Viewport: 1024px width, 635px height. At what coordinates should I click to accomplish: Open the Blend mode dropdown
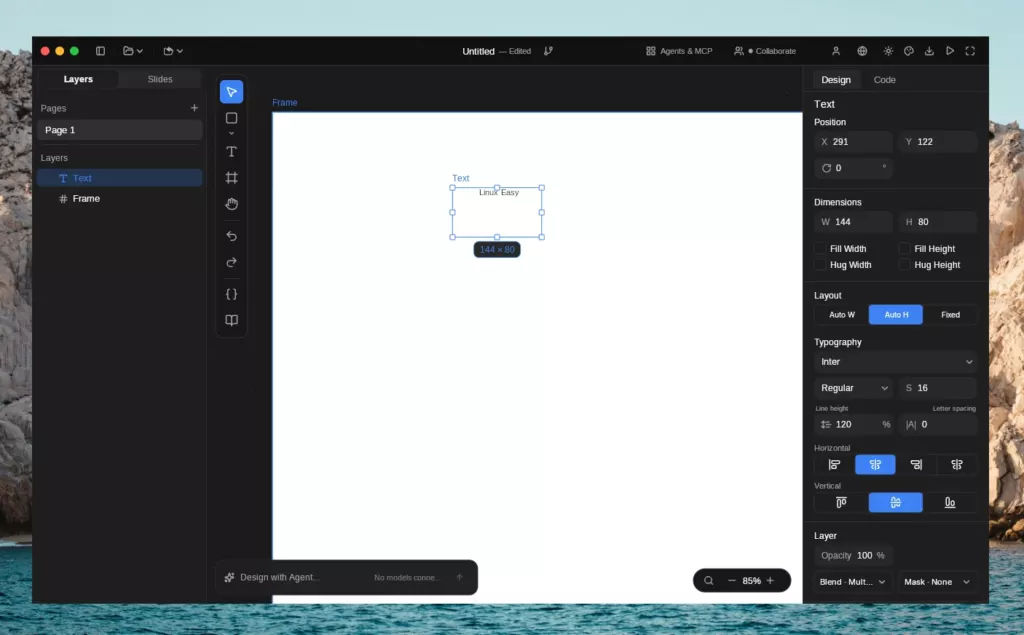[852, 582]
